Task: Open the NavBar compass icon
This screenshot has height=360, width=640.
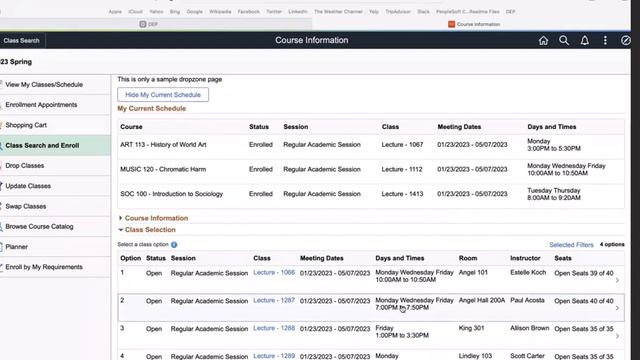Action: pos(625,40)
